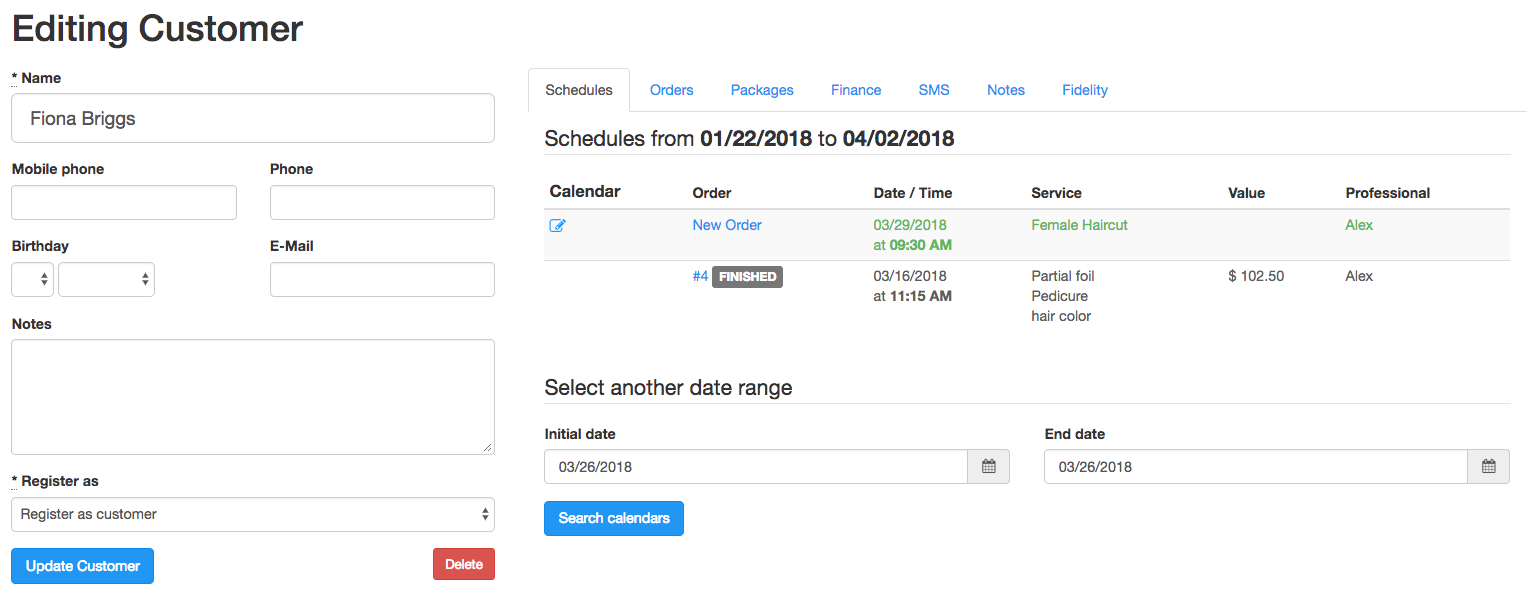Click the E-Mail input field
1527x594 pixels.
pos(382,280)
